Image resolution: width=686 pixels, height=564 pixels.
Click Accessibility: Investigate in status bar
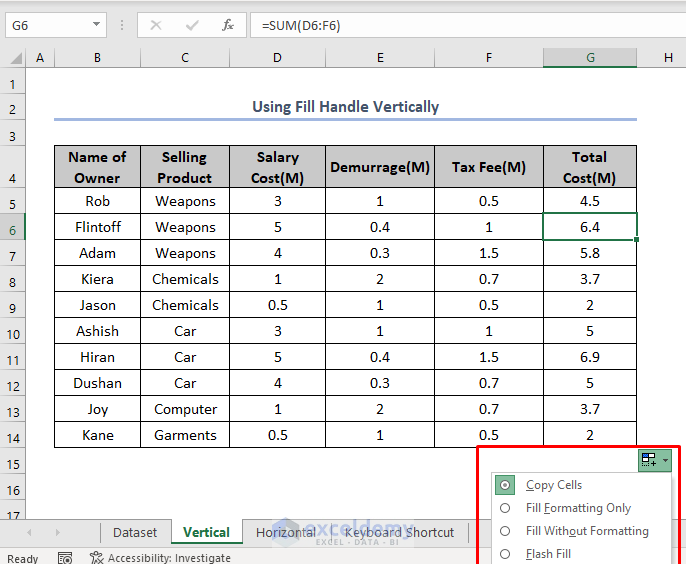[x=160, y=558]
